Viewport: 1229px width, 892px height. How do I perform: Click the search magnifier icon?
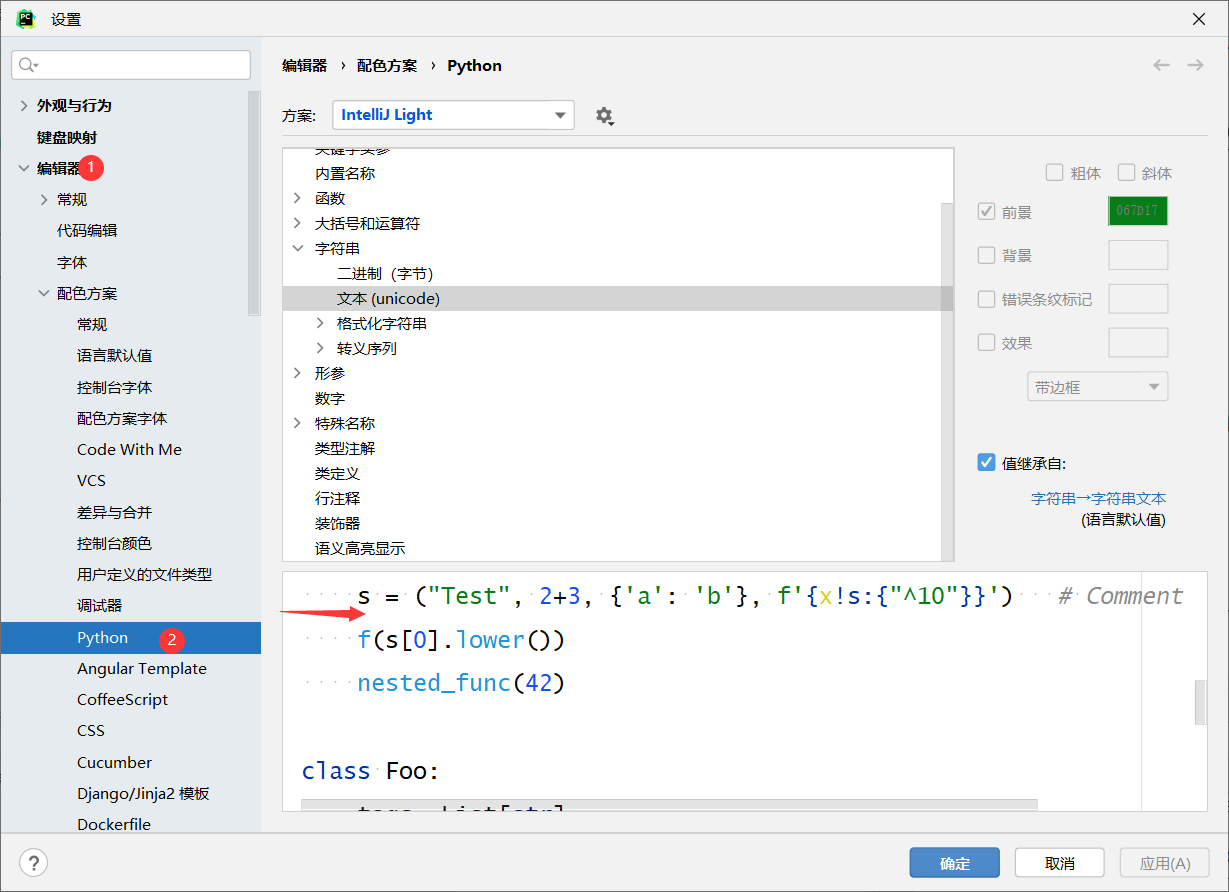point(28,65)
